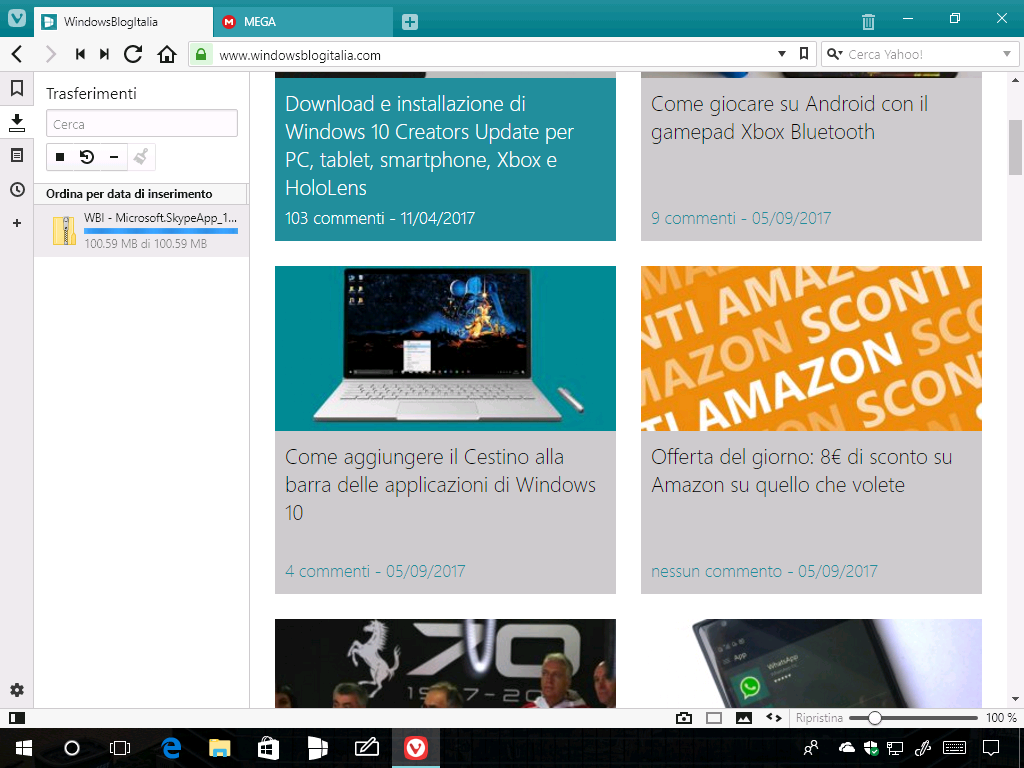
Task: Remove the selected download from list
Action: [x=114, y=157]
